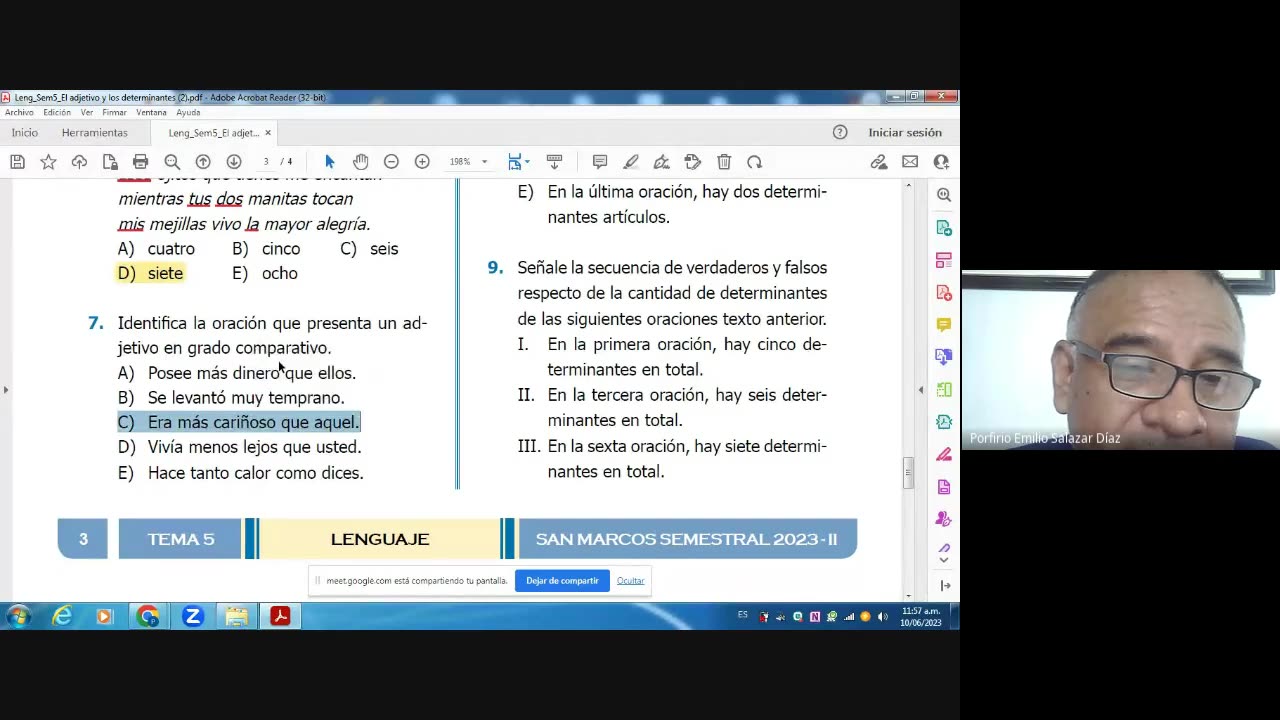This screenshot has height=720, width=1280.
Task: Click Iniciar sesión
Action: 905,132
